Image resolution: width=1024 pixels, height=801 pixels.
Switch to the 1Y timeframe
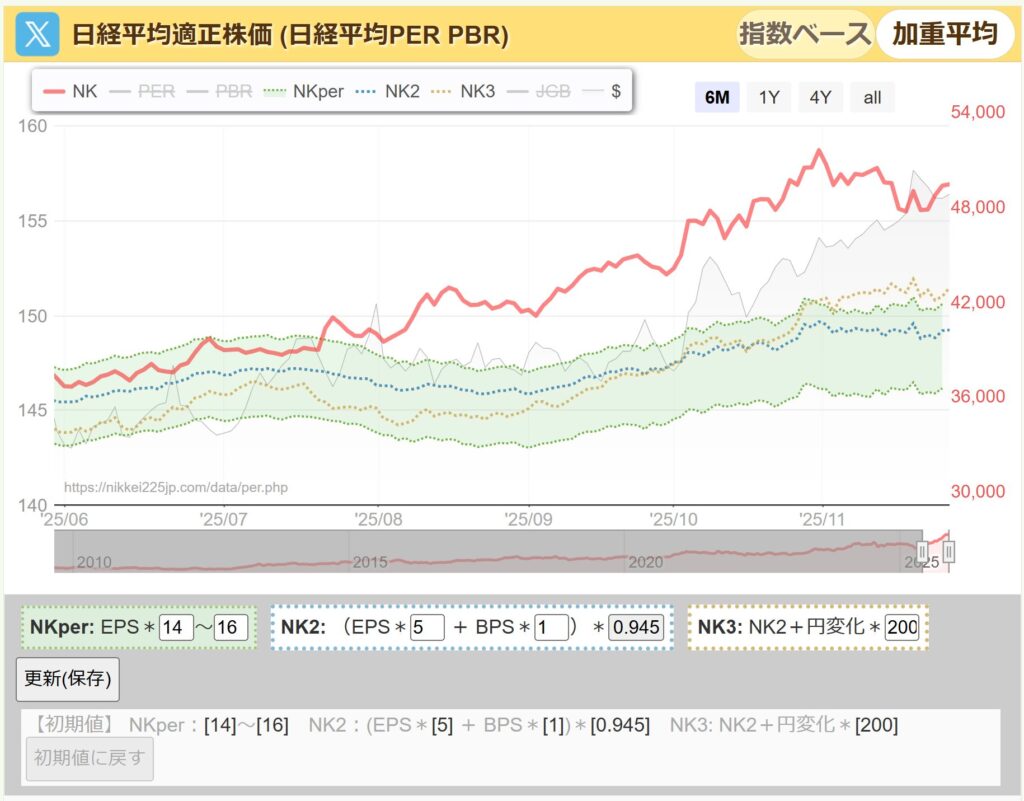(x=768, y=97)
